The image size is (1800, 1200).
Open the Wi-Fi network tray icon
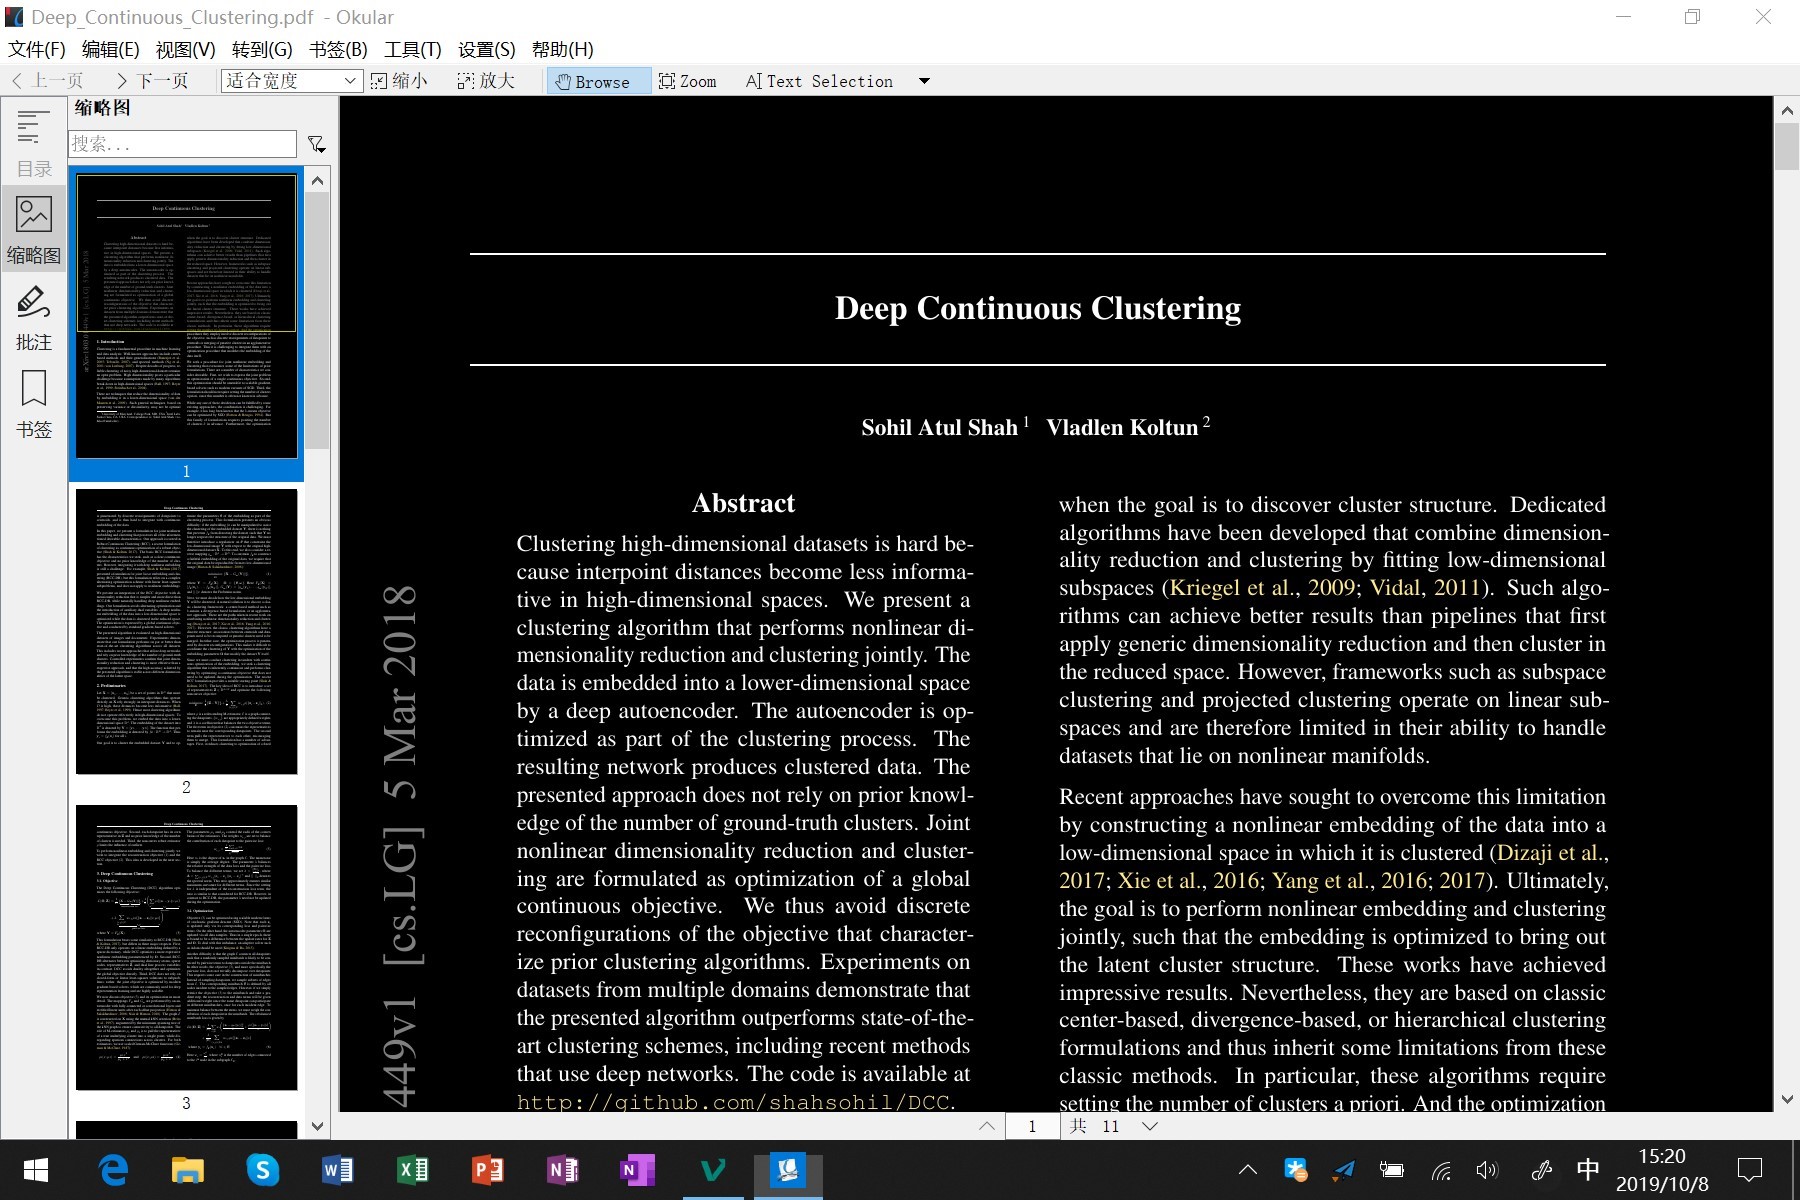click(x=1440, y=1170)
